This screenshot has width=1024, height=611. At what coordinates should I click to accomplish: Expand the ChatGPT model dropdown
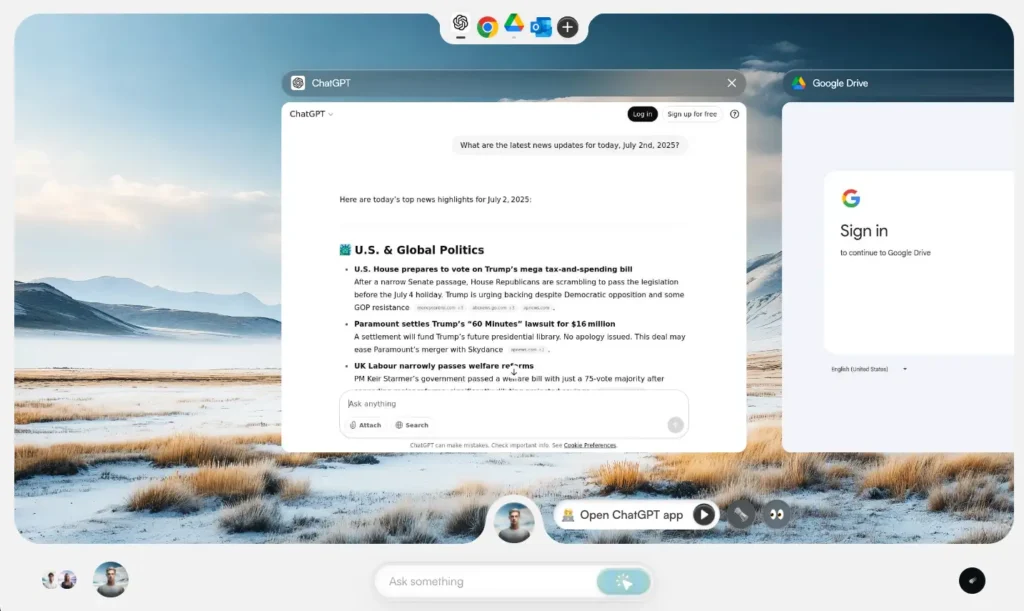(x=312, y=114)
